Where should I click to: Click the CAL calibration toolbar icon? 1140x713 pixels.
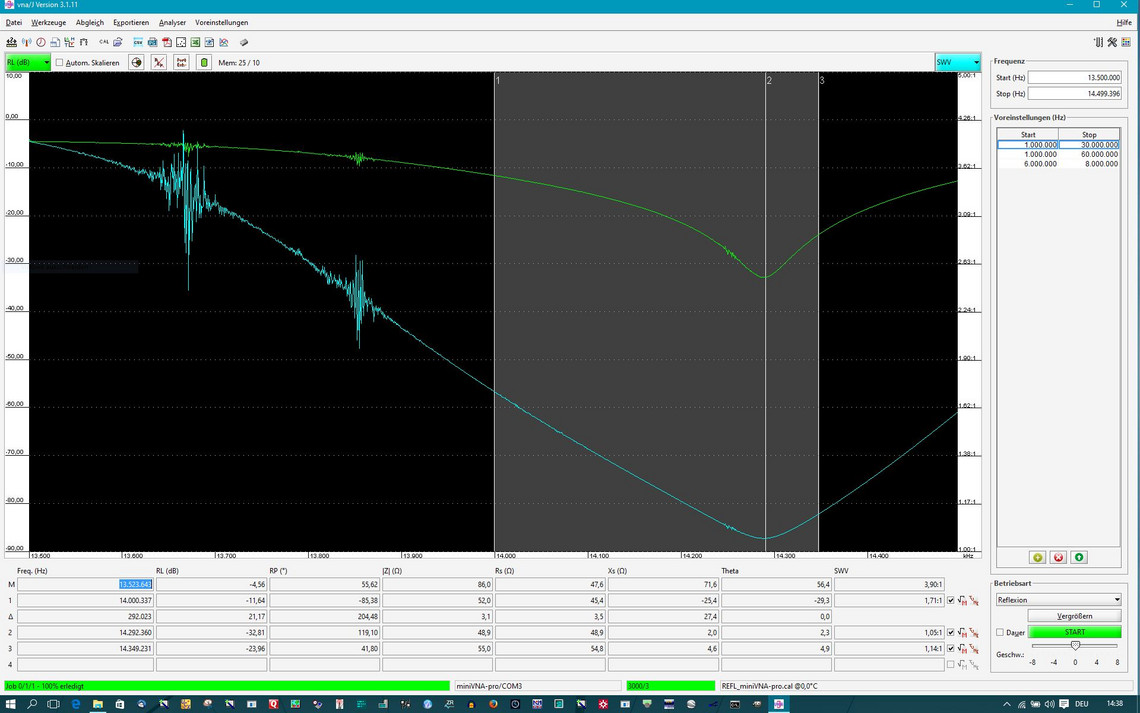[104, 42]
